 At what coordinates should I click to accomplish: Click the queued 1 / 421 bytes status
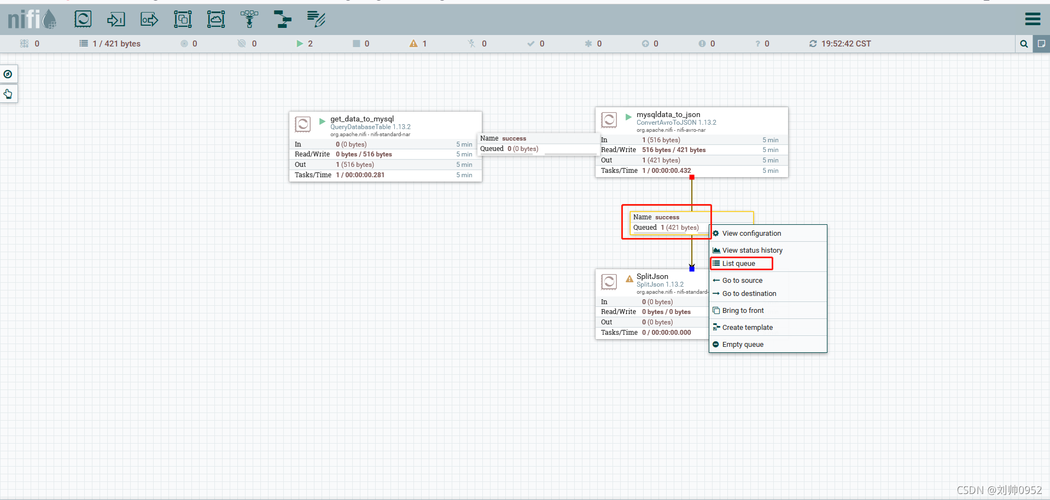tap(110, 44)
